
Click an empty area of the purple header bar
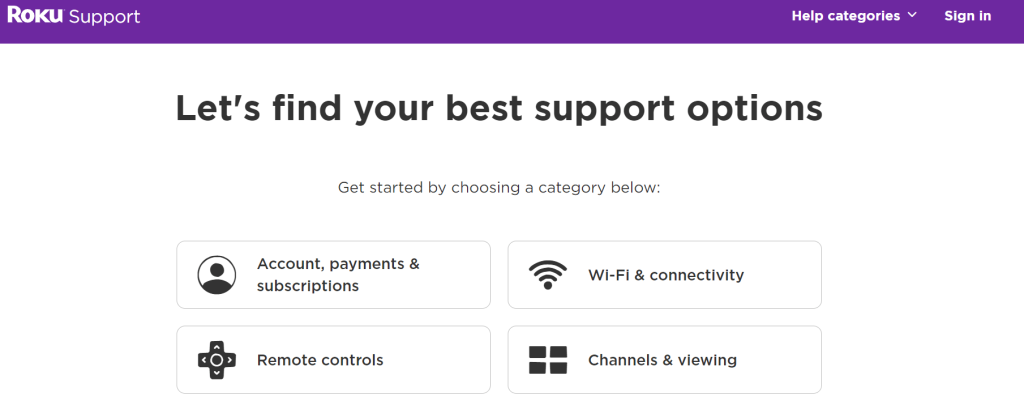[x=450, y=20]
